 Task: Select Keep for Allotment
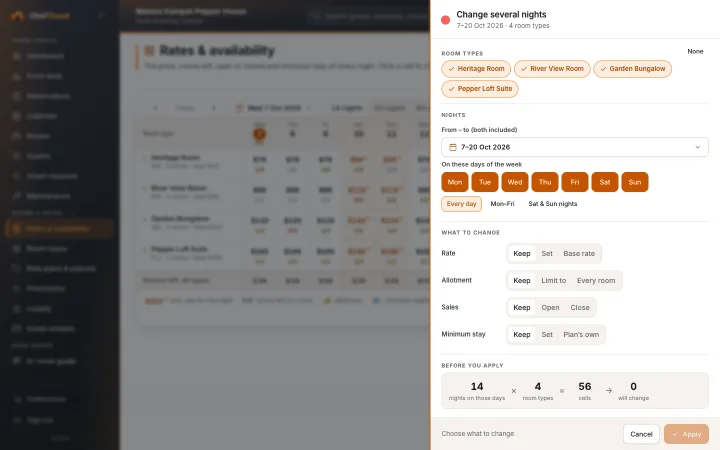[x=522, y=281]
